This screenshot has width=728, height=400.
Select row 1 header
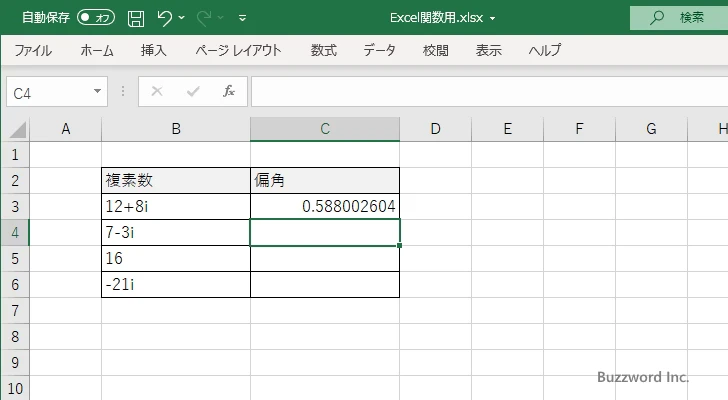coord(15,155)
